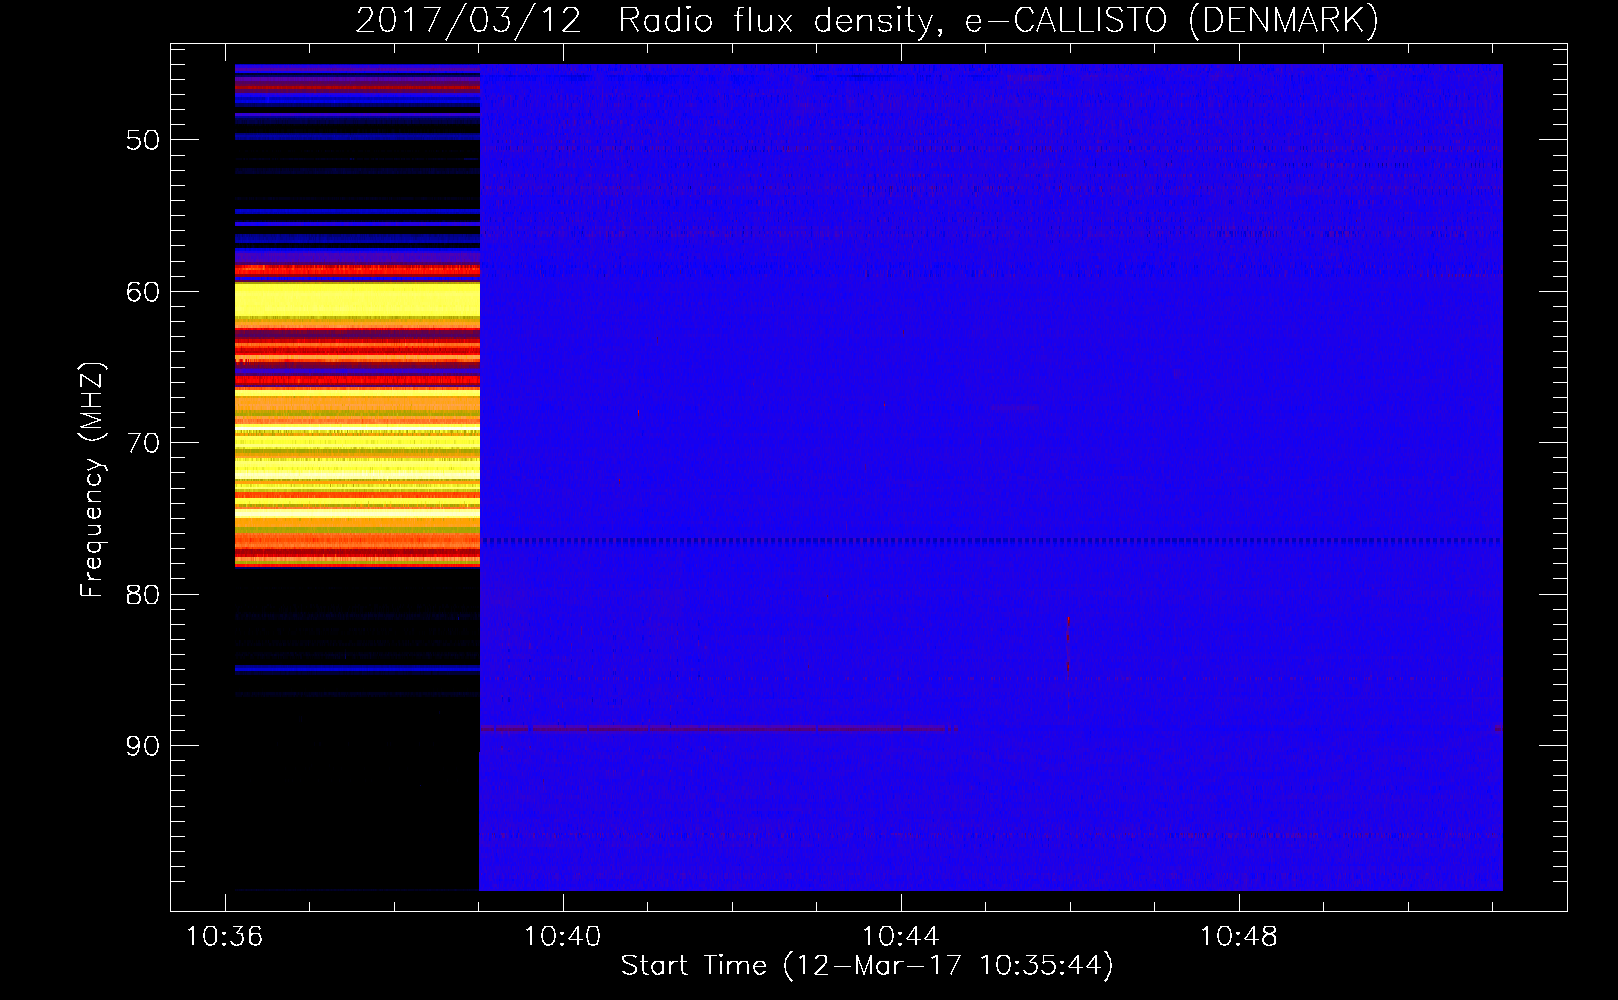This screenshot has height=1000, width=1618.
Task: Click the bright yellow band near 60 MHz
Action: [x=357, y=299]
